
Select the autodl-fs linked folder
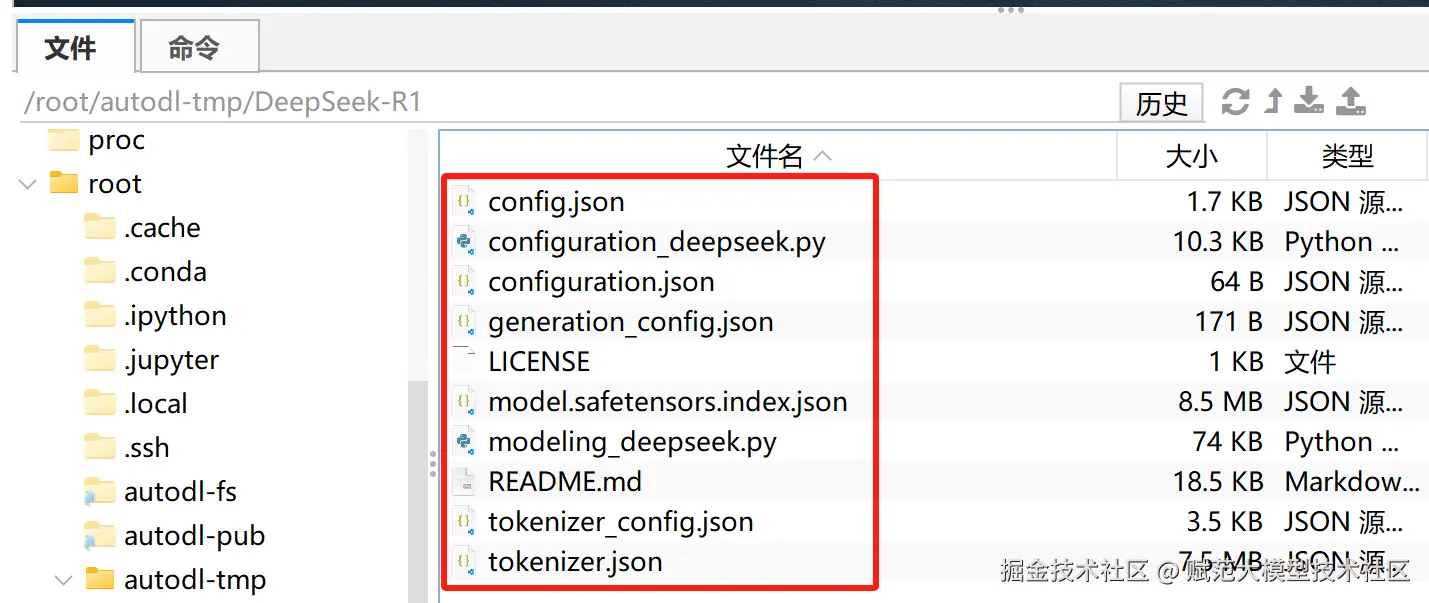180,492
